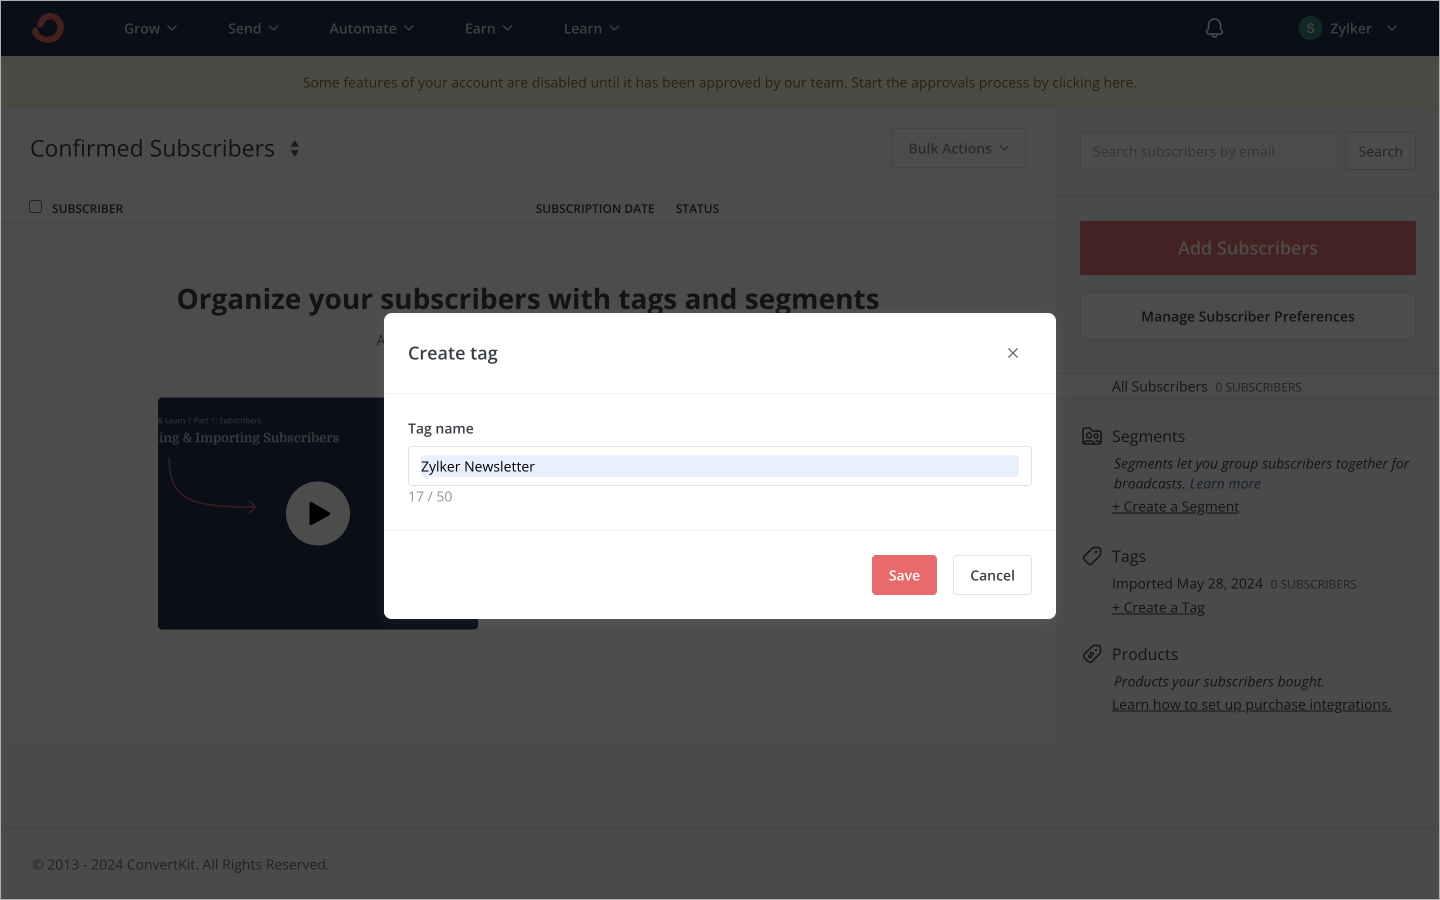Click the 'Segments' sidebar heading
The width and height of the screenshot is (1440, 900).
[1148, 436]
